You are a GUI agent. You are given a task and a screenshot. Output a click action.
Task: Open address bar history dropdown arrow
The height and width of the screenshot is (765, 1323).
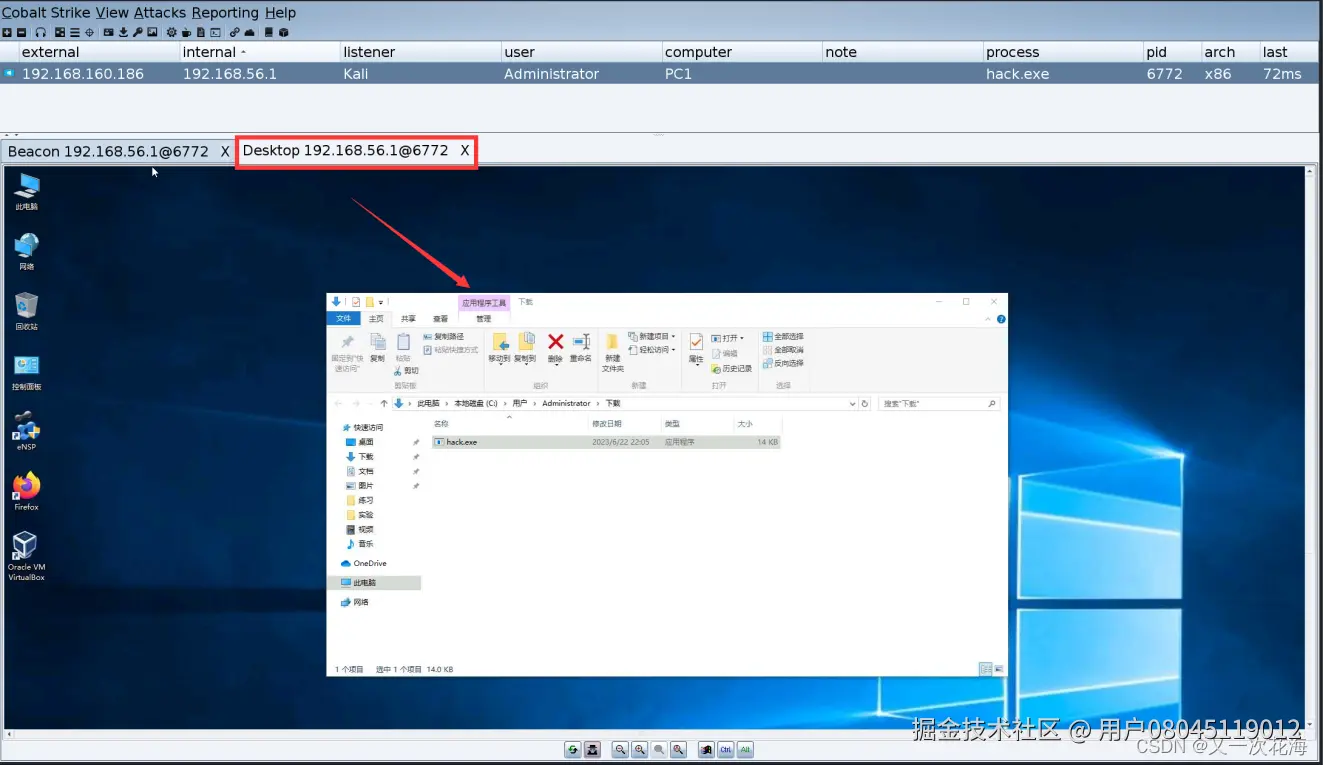click(852, 403)
